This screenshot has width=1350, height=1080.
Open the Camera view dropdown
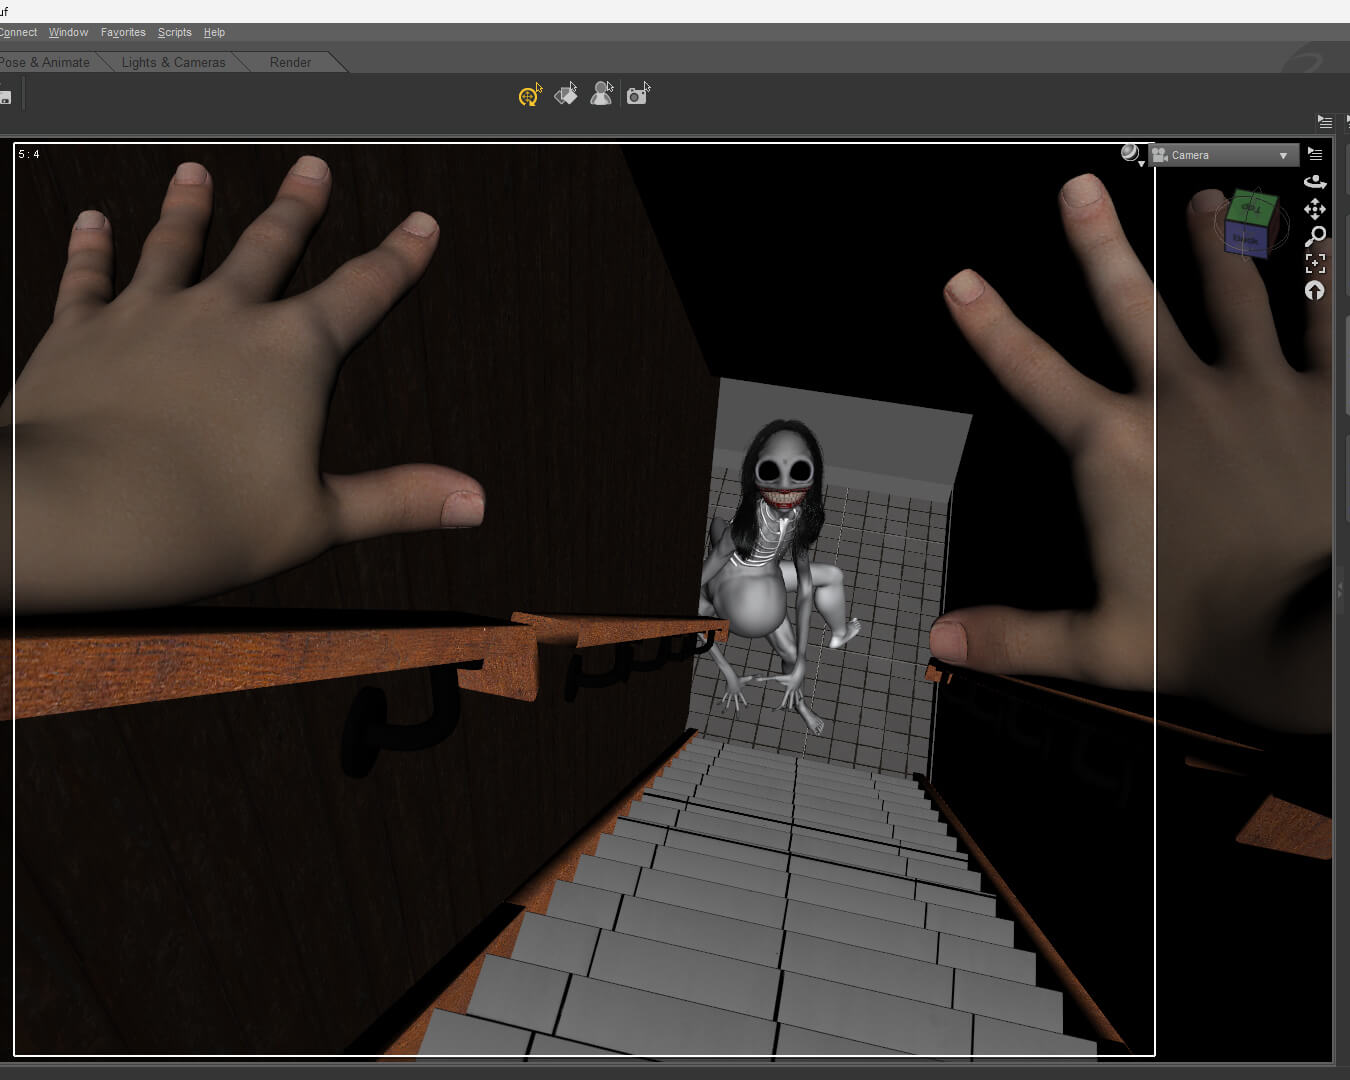(x=1223, y=155)
